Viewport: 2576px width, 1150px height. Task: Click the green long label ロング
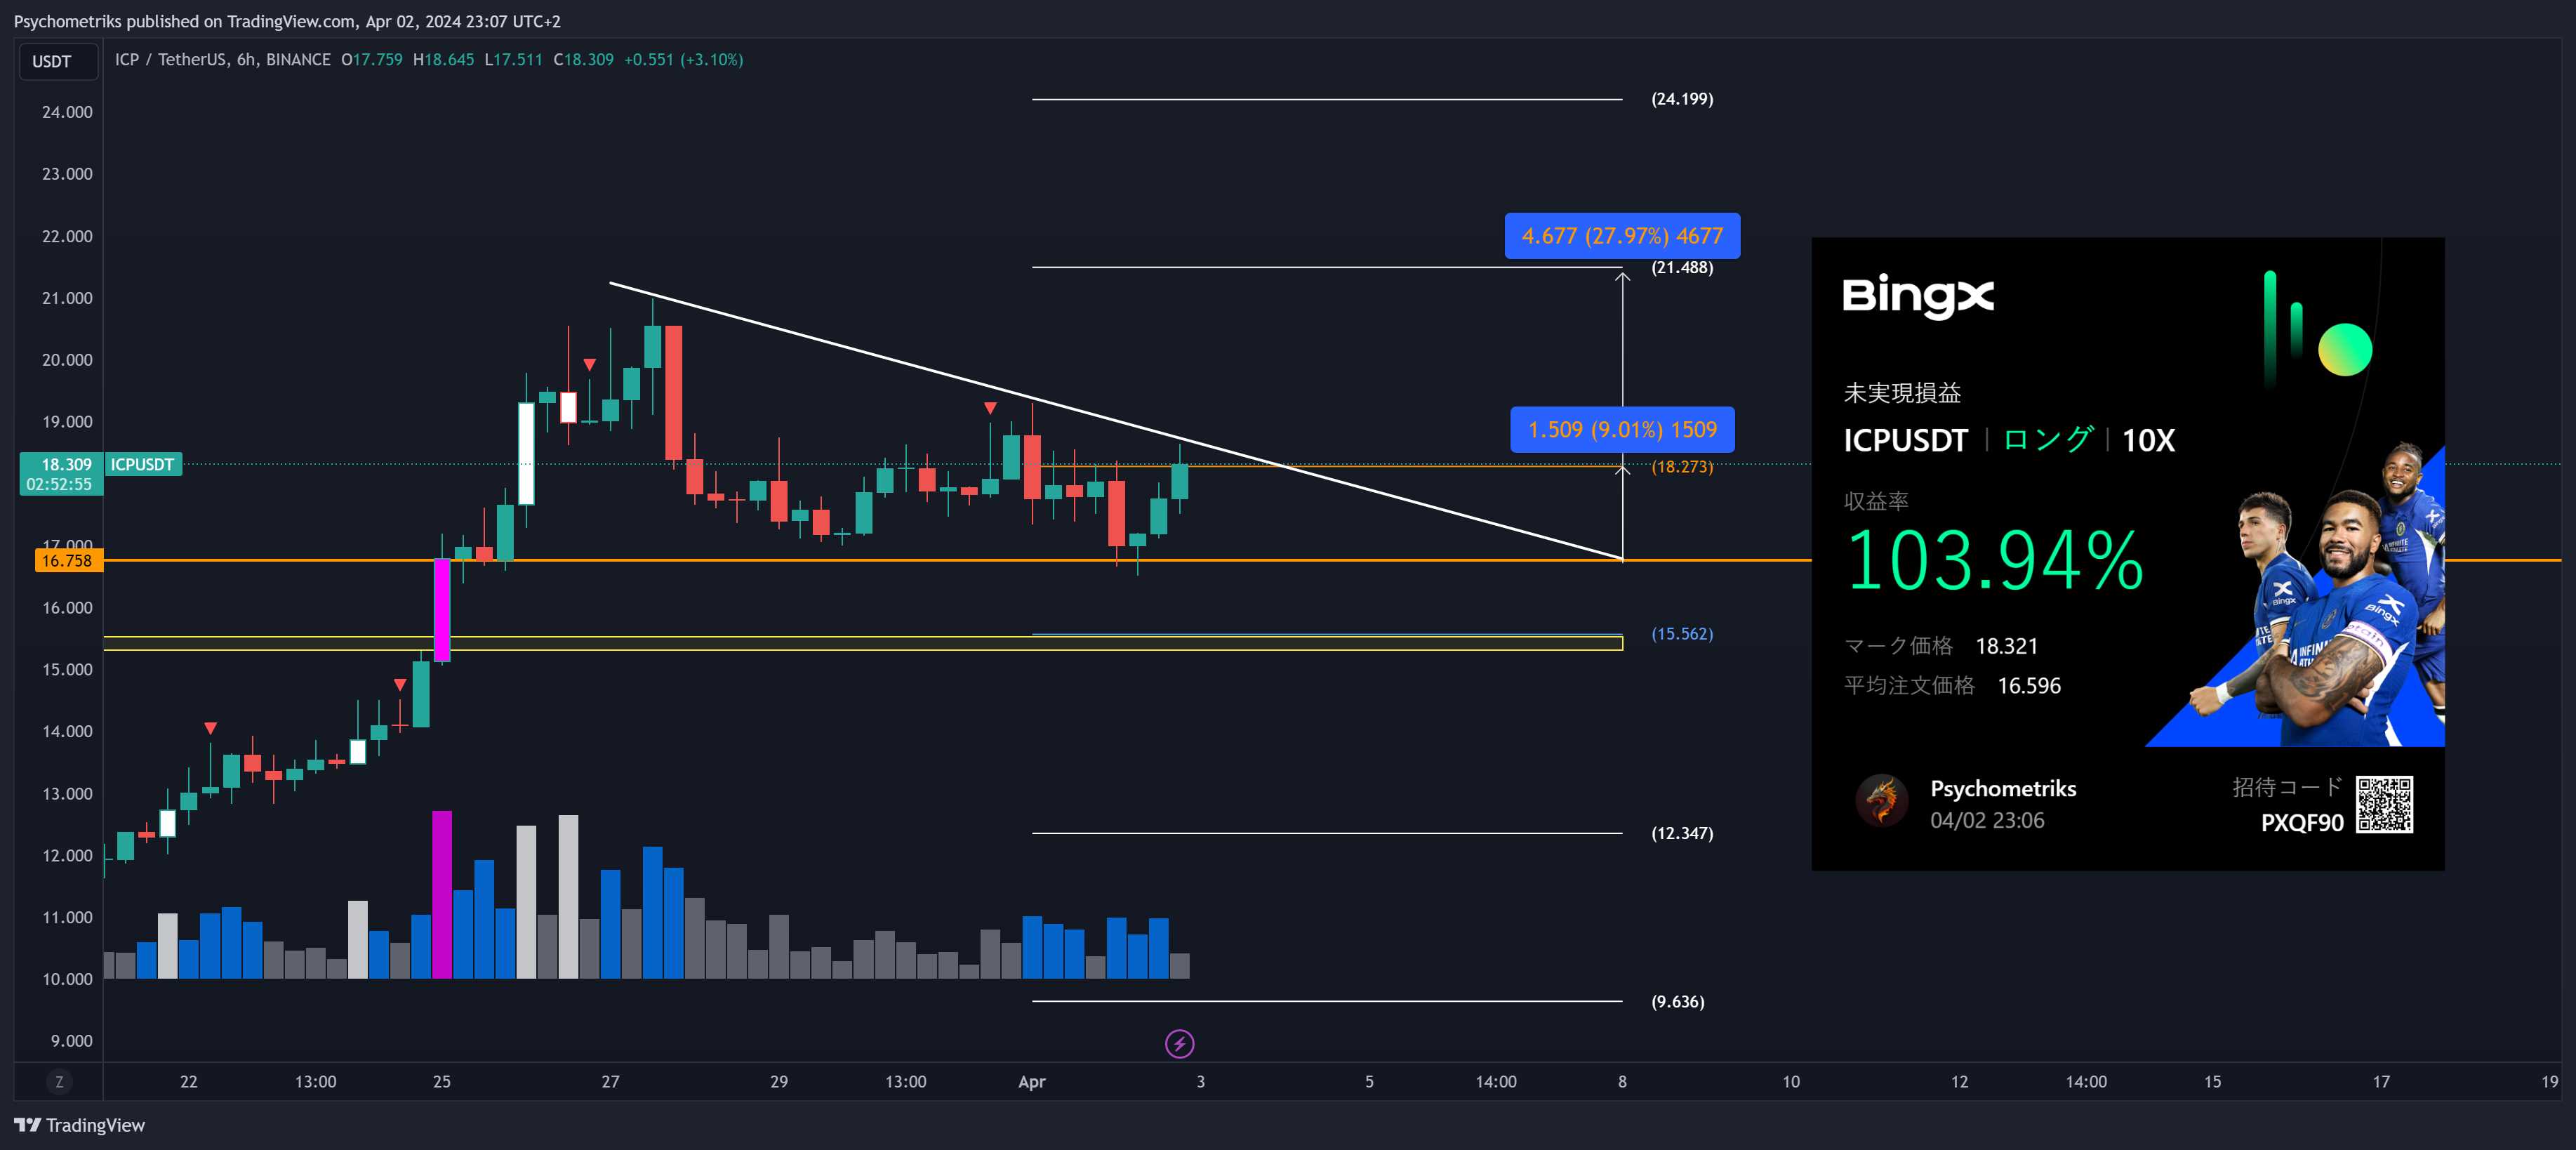click(2047, 440)
